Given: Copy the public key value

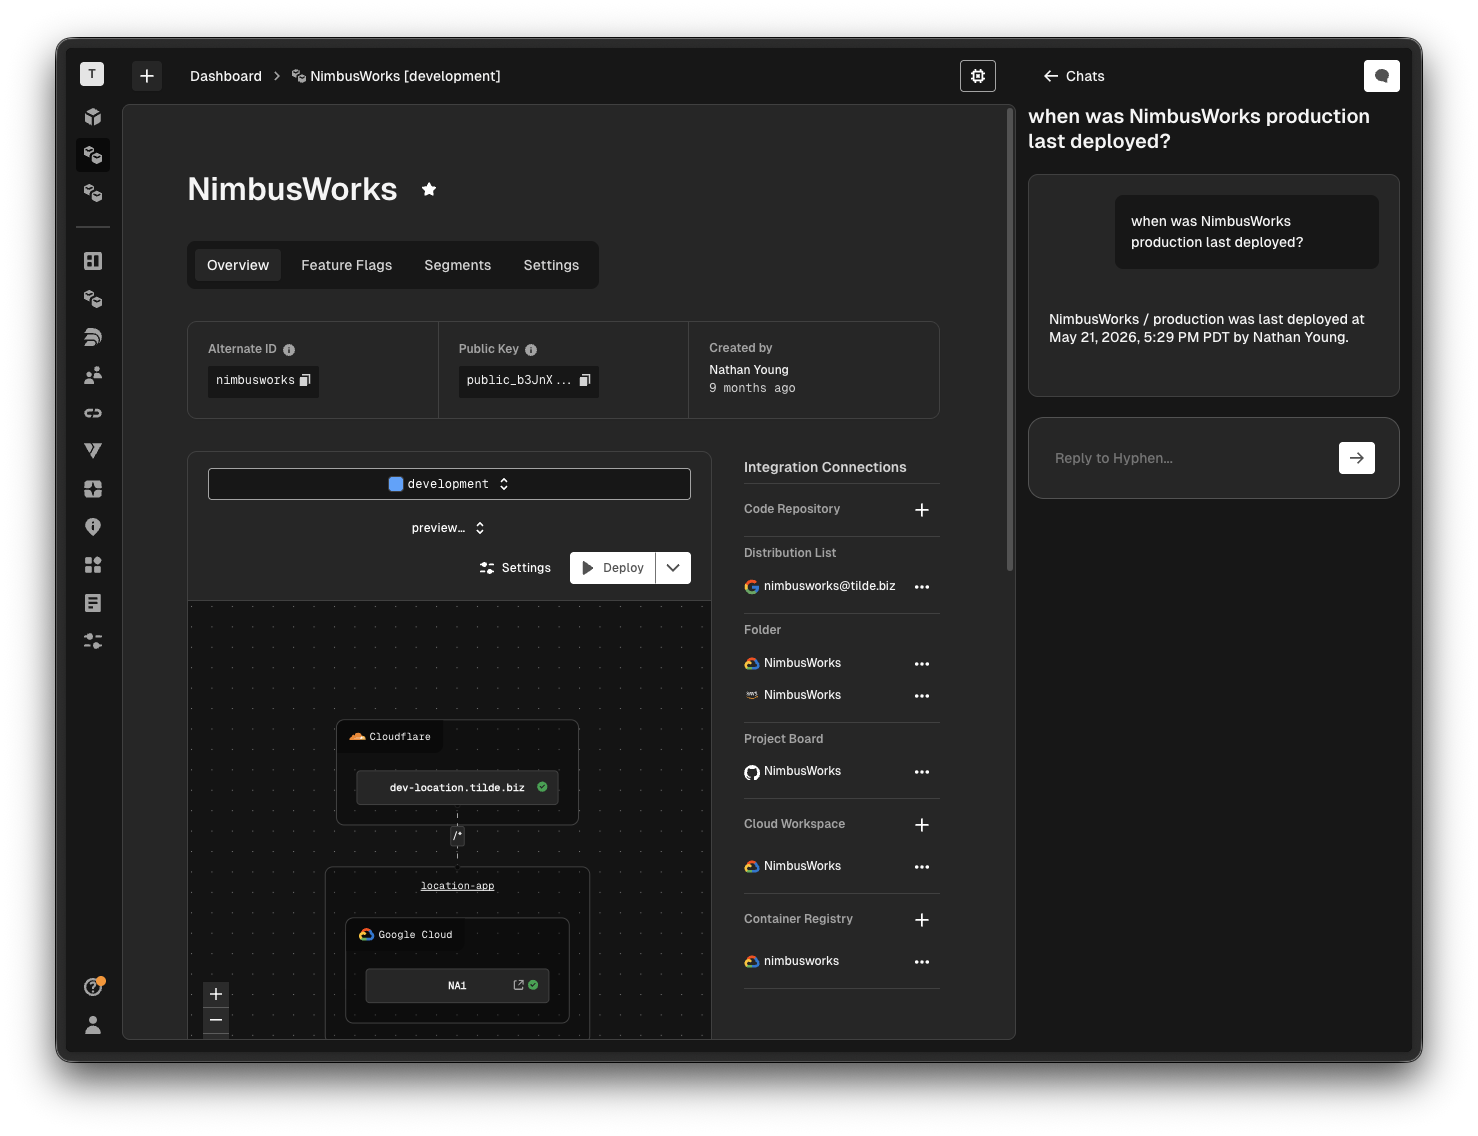Looking at the screenshot, I should [x=585, y=380].
